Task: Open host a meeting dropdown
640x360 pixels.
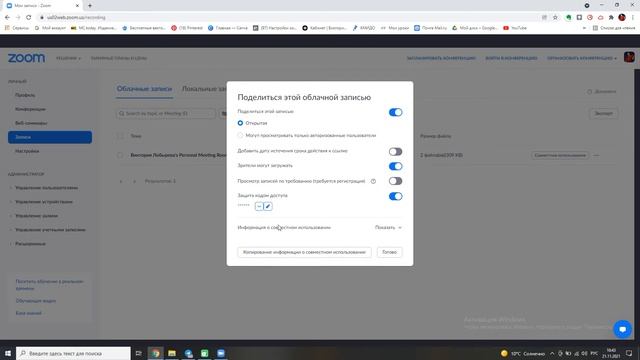Action: point(582,58)
